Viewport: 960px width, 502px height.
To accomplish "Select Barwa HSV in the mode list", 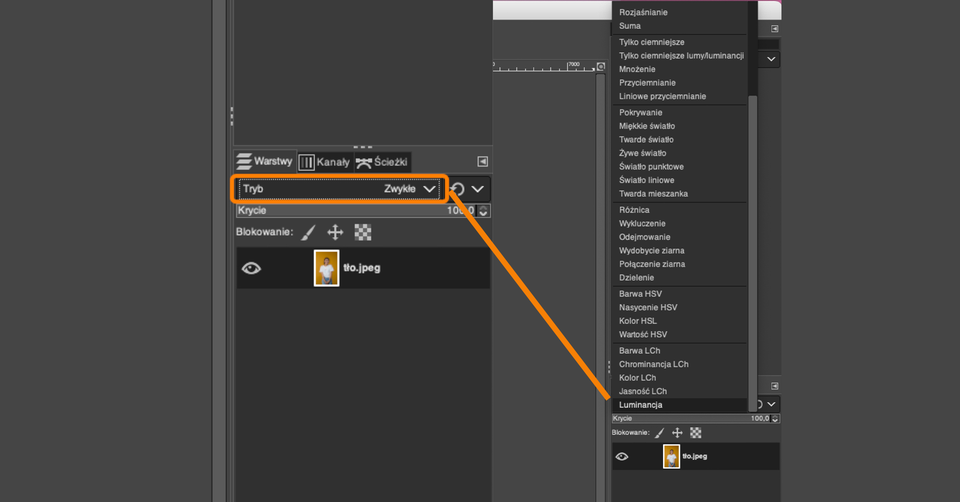I will [x=640, y=294].
